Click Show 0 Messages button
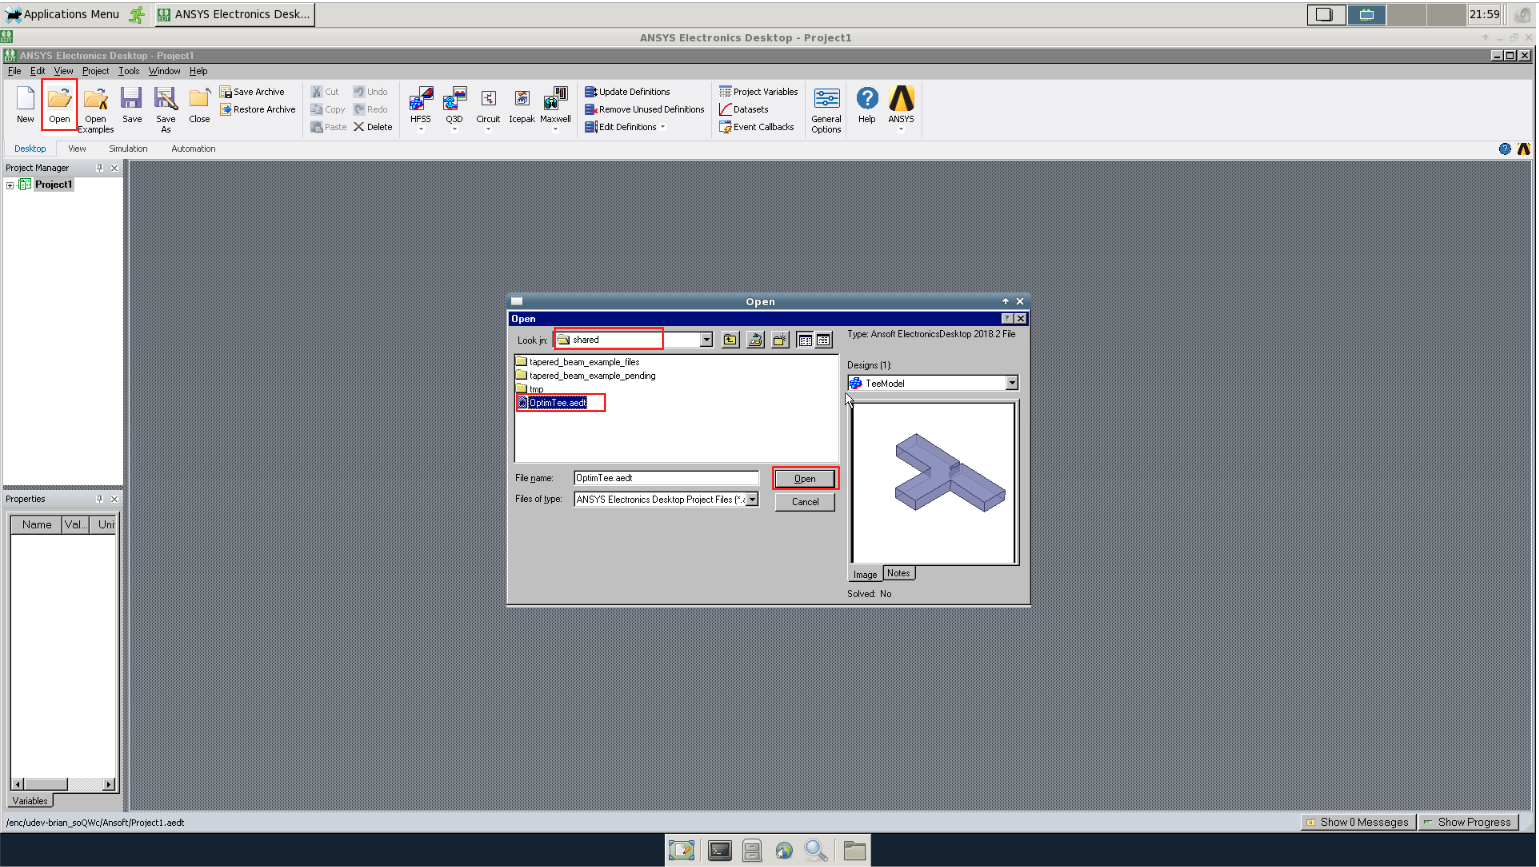The width and height of the screenshot is (1539, 867). tap(1357, 822)
